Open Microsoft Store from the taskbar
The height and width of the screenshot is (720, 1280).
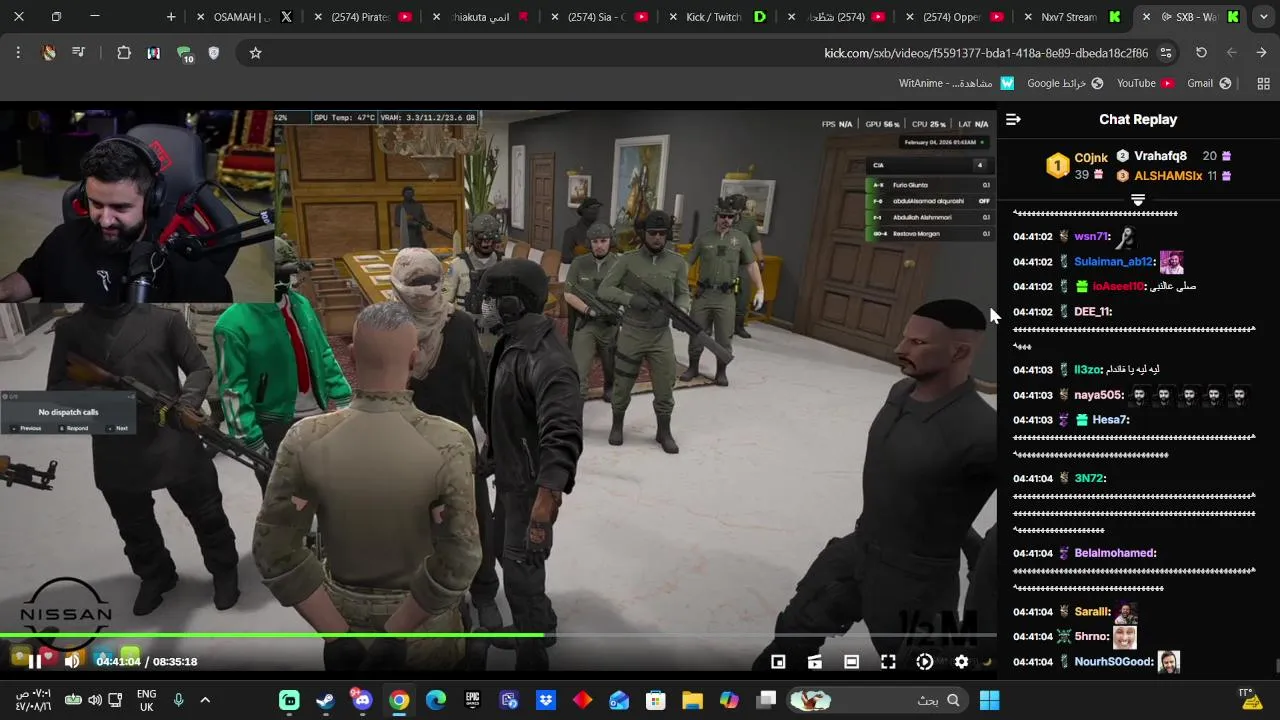[655, 700]
